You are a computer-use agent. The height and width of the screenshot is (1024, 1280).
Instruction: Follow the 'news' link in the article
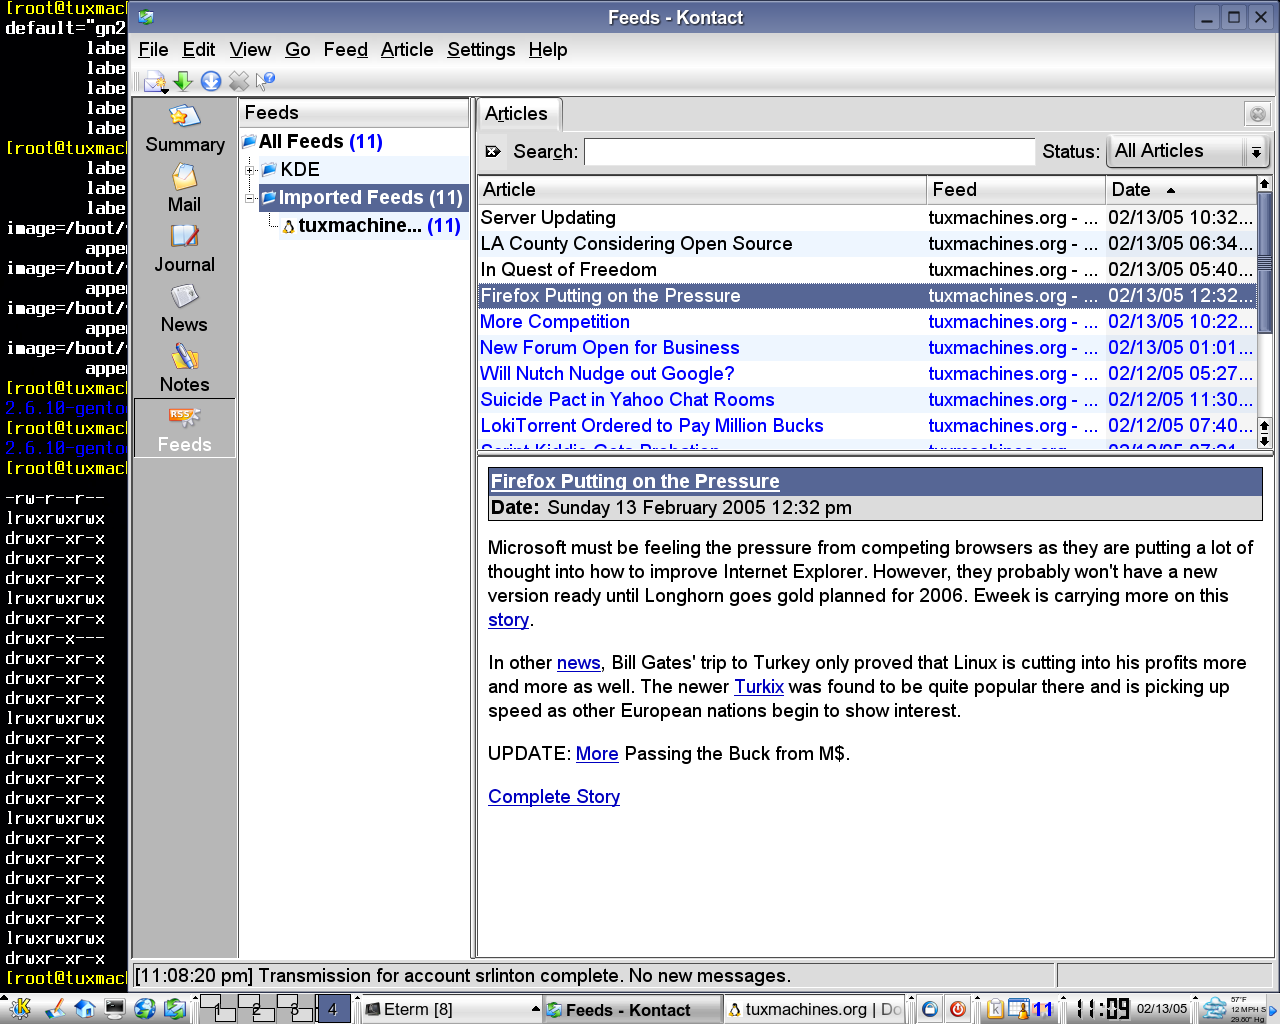click(x=578, y=663)
